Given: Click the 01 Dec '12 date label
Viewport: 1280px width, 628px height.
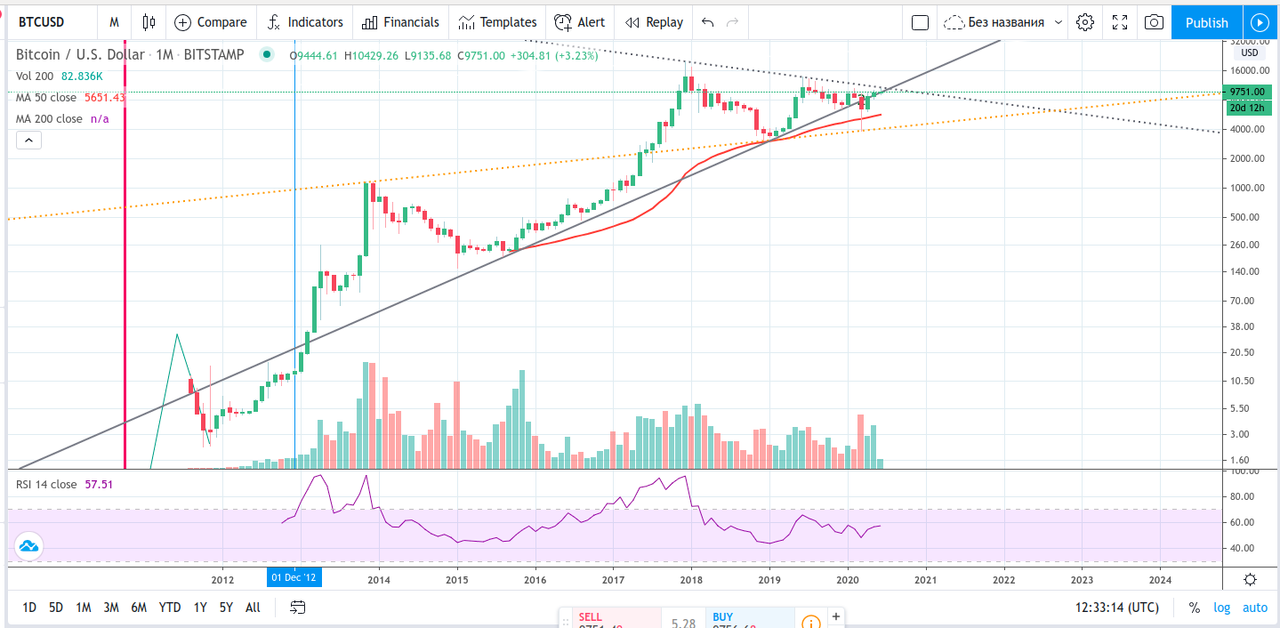Looking at the screenshot, I should [x=294, y=578].
